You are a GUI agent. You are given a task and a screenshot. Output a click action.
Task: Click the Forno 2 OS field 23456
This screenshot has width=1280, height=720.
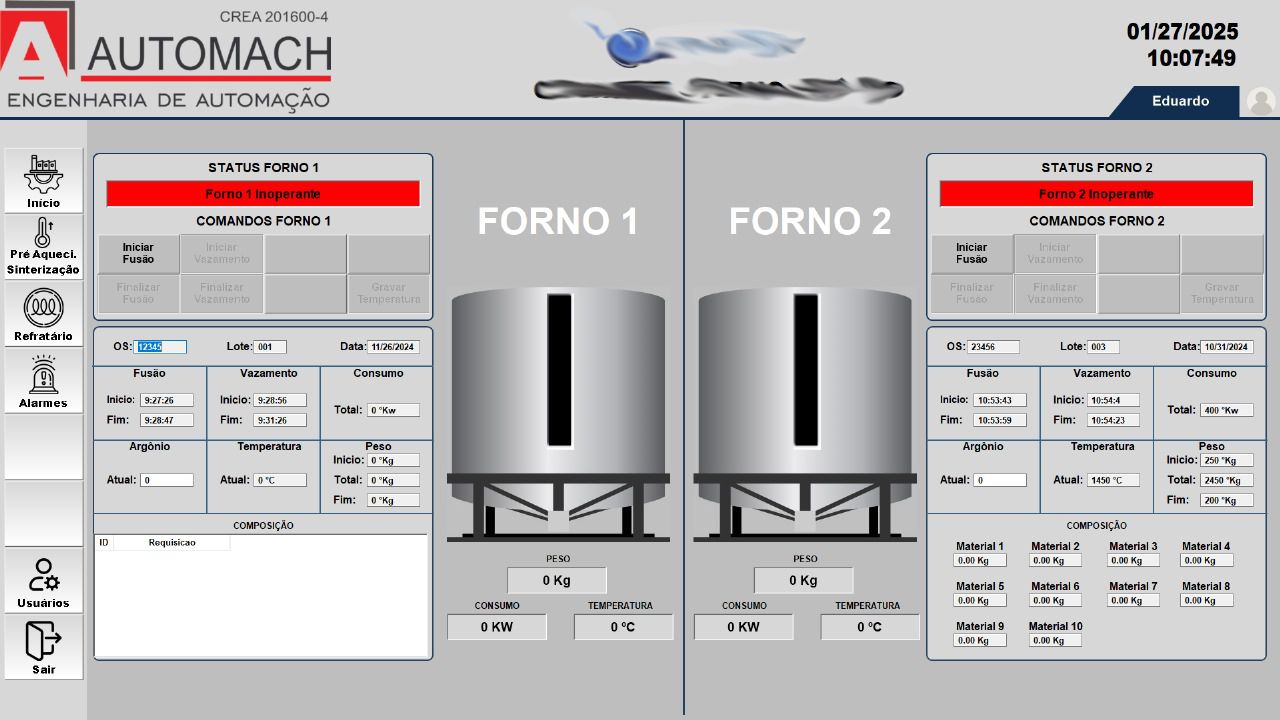click(x=993, y=347)
